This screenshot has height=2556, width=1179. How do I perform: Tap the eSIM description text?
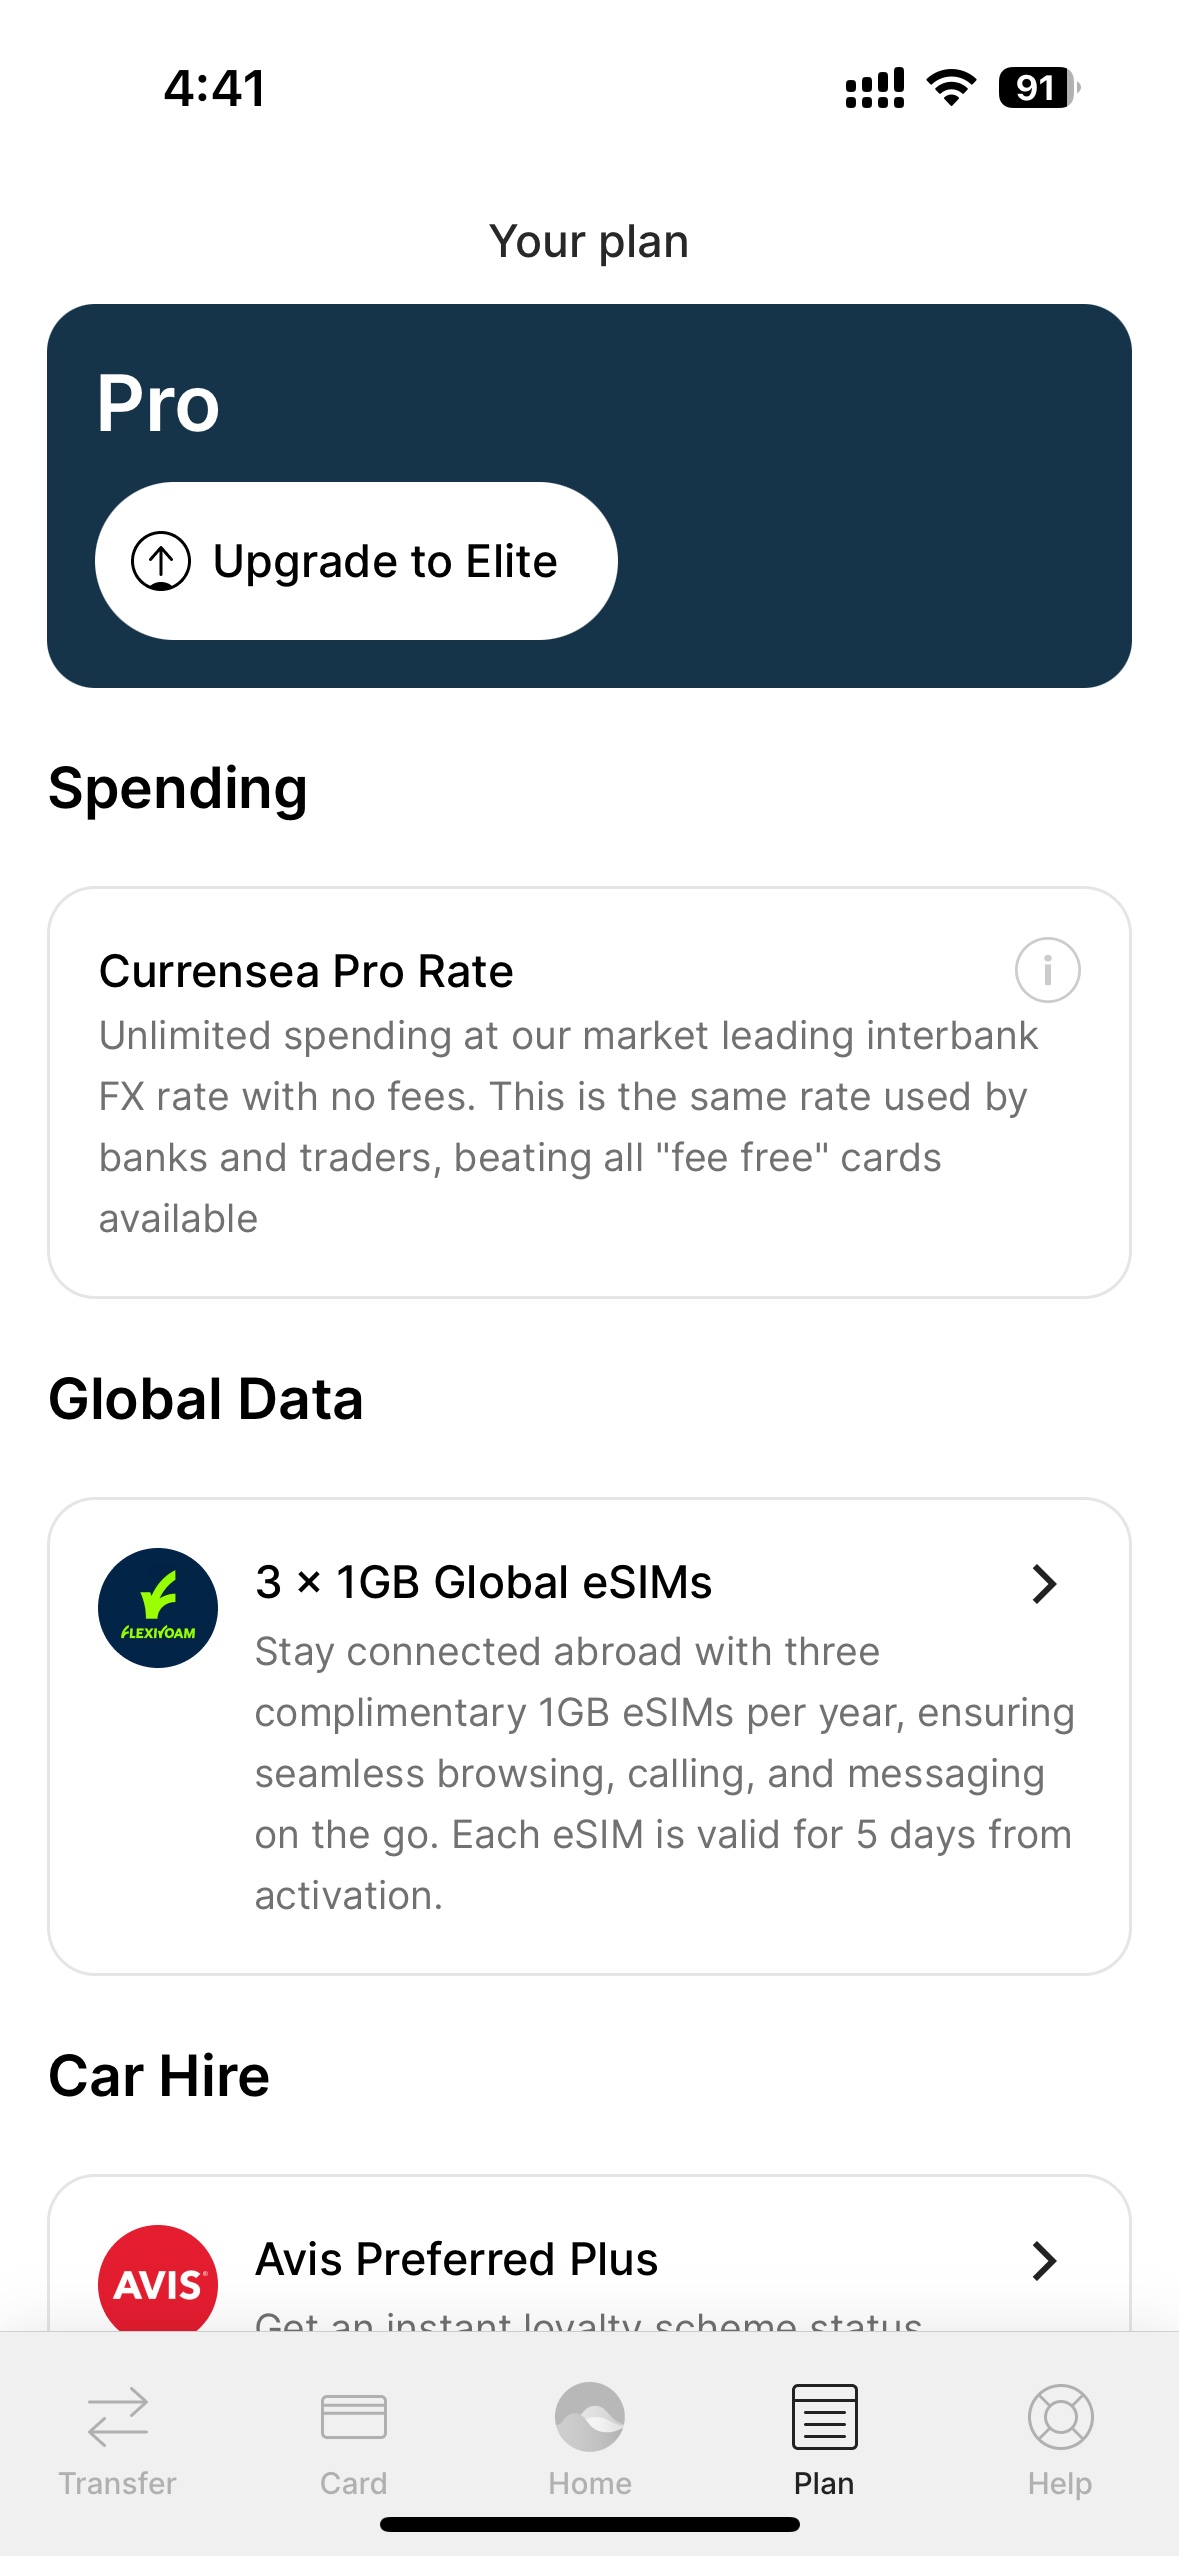[665, 1773]
